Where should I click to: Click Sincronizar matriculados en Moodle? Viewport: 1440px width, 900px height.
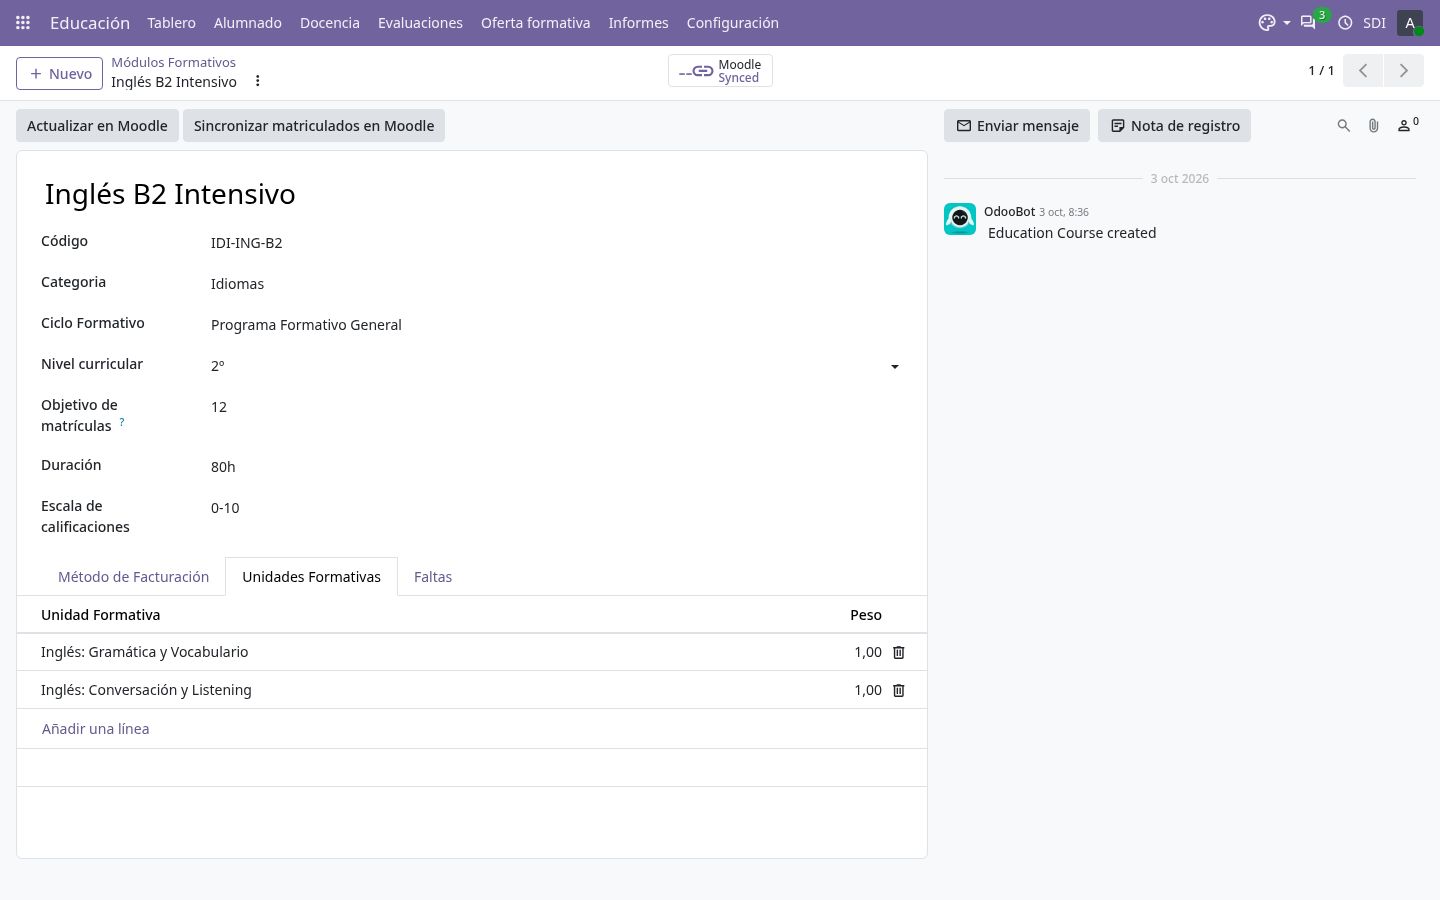pyautogui.click(x=314, y=126)
